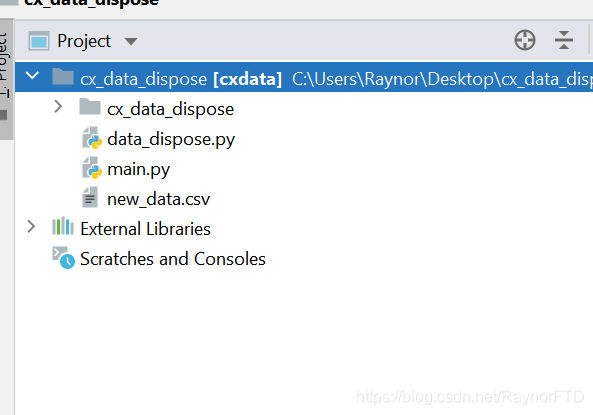The image size is (593, 415).
Task: Click the locate/scroll-from-source crosshair icon
Action: [x=525, y=40]
